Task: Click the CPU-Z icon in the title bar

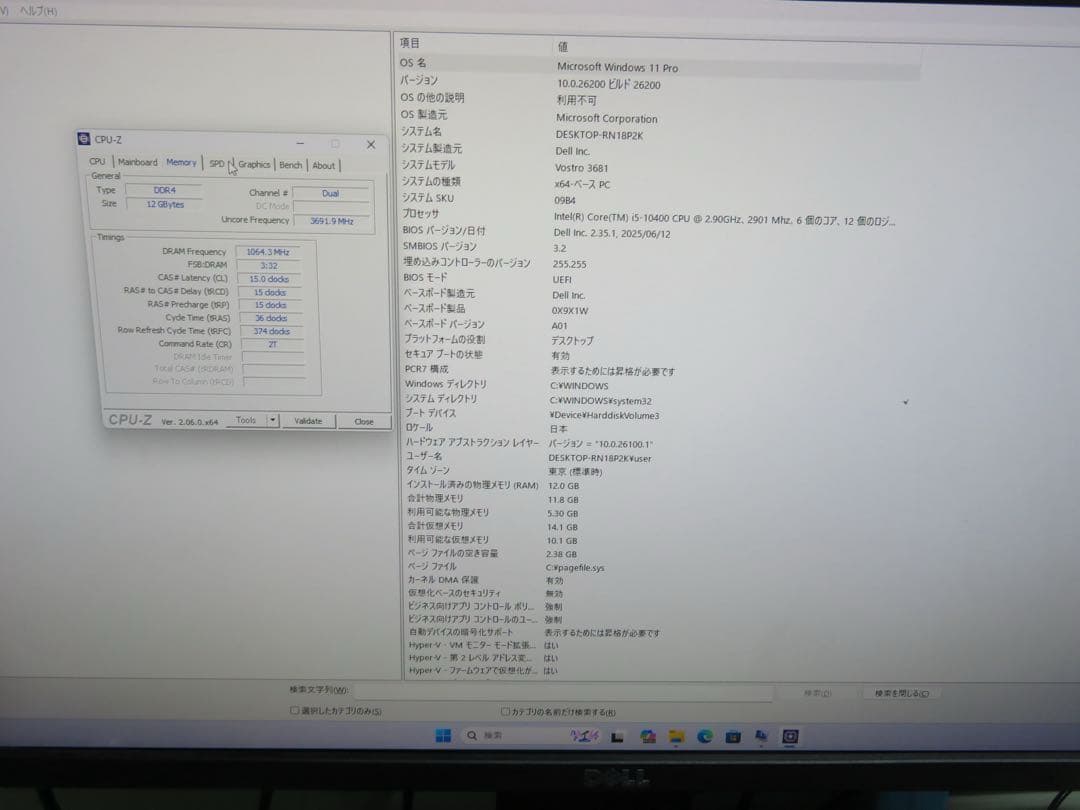Action: [x=84, y=140]
